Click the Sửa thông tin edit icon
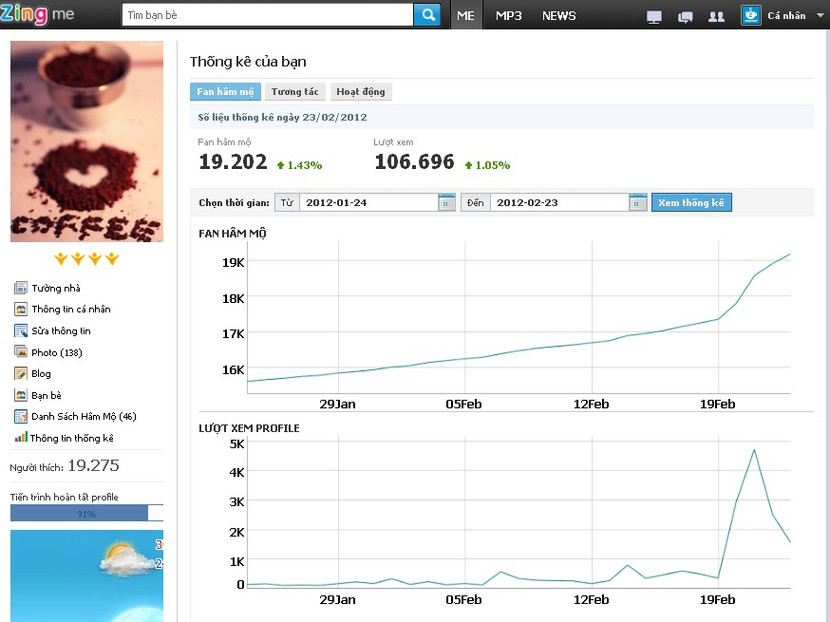 (21, 331)
